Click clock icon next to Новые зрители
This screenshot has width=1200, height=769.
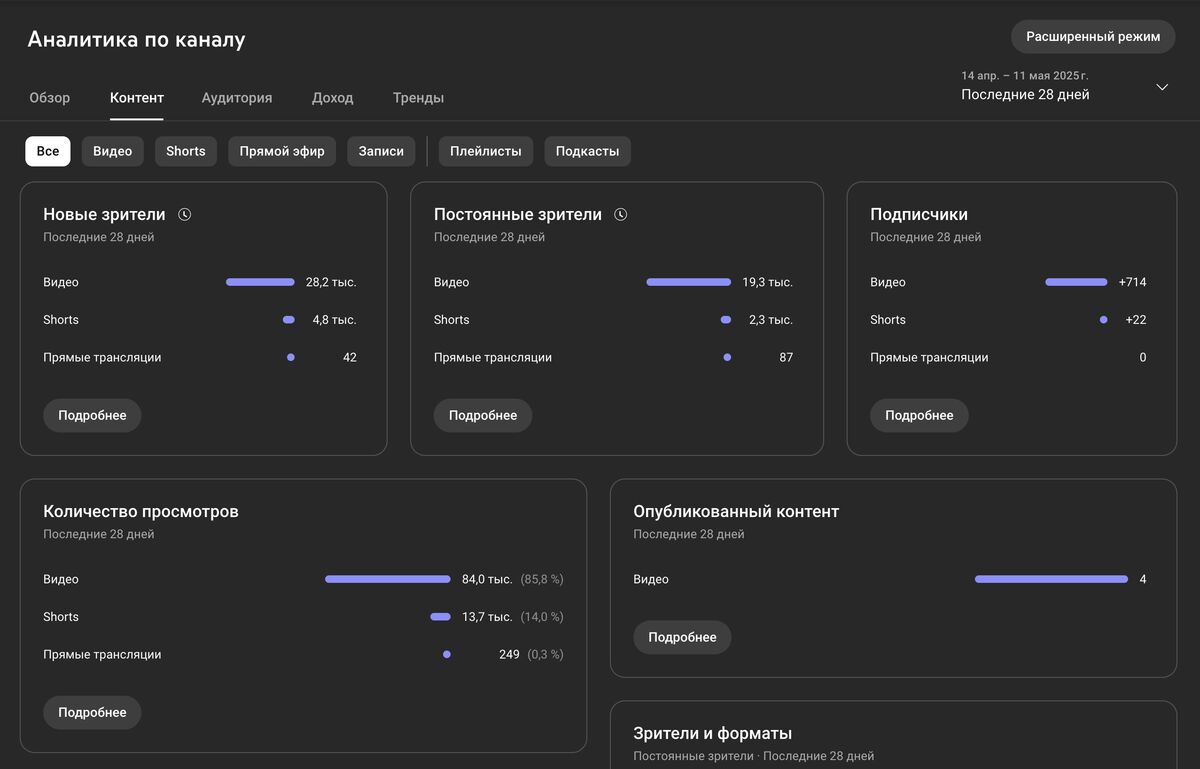(x=185, y=214)
